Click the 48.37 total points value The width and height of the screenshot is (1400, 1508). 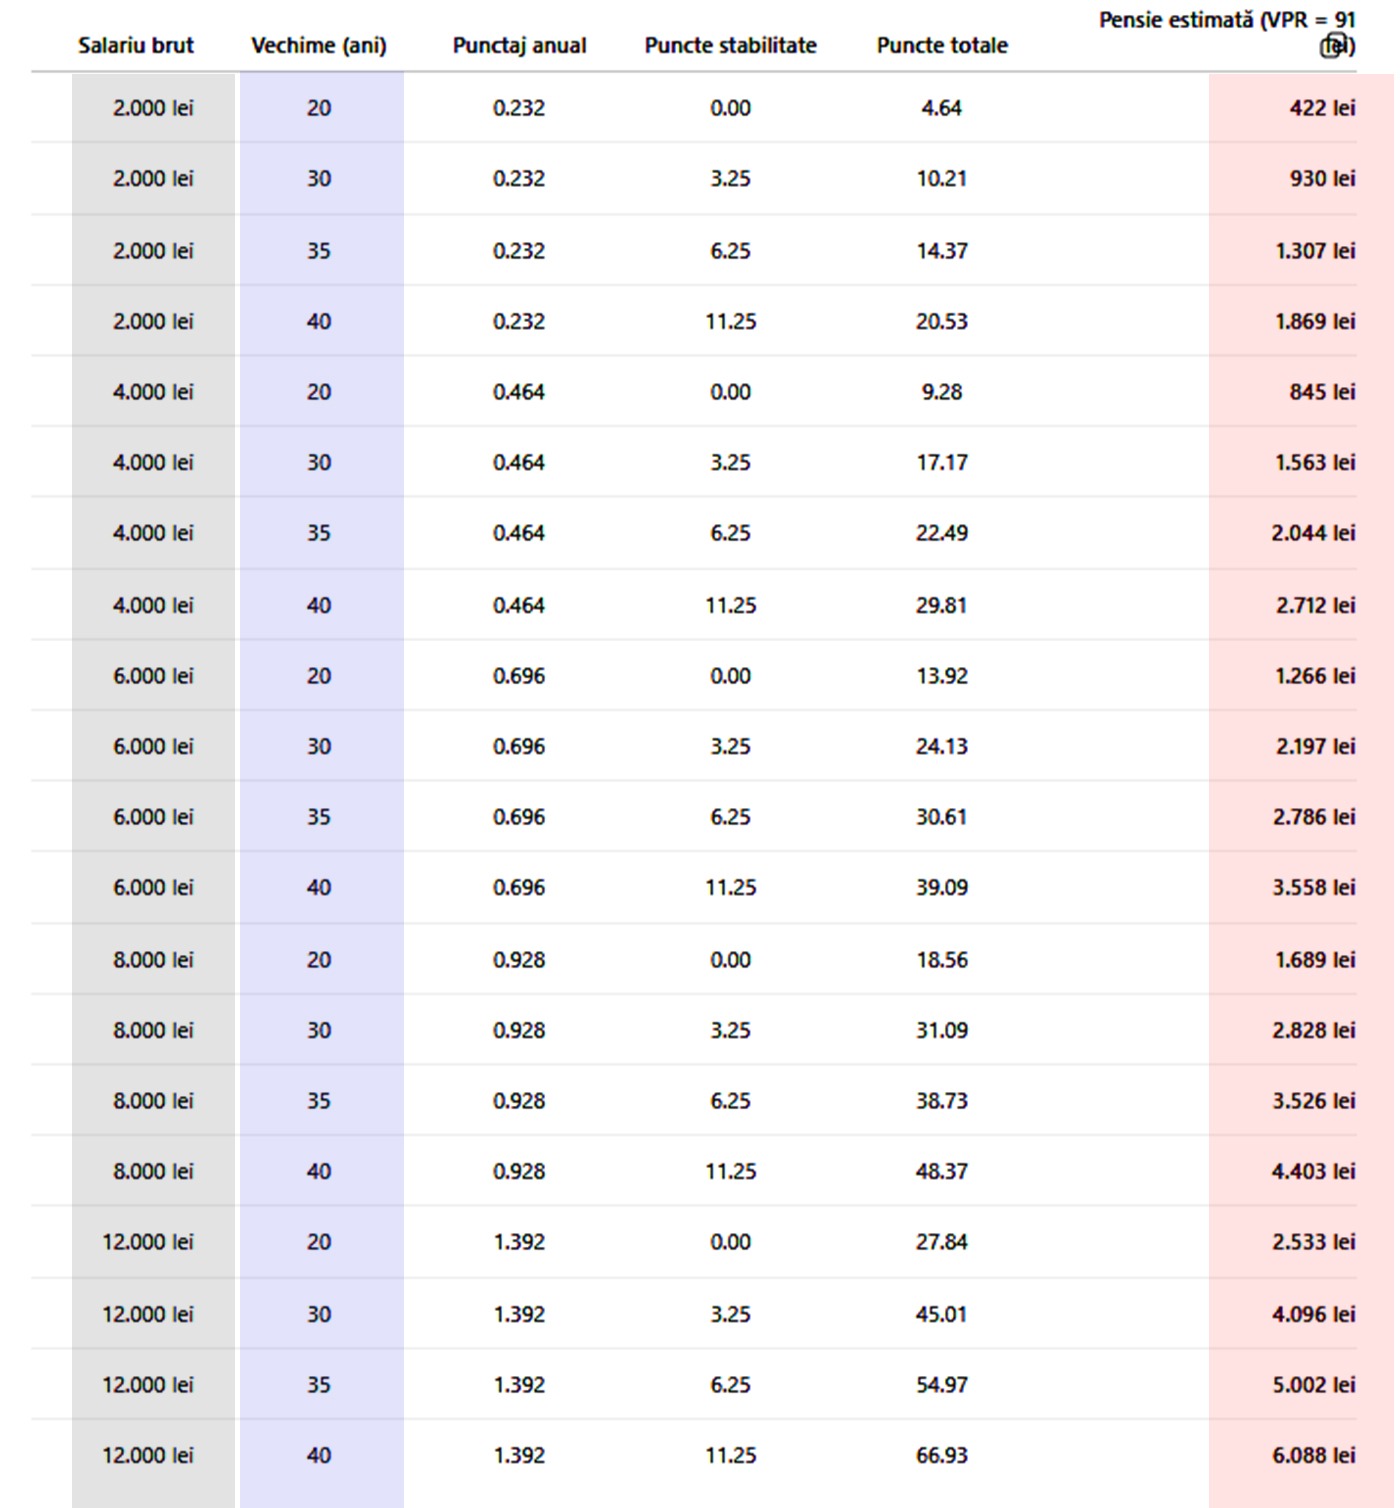point(942,1171)
